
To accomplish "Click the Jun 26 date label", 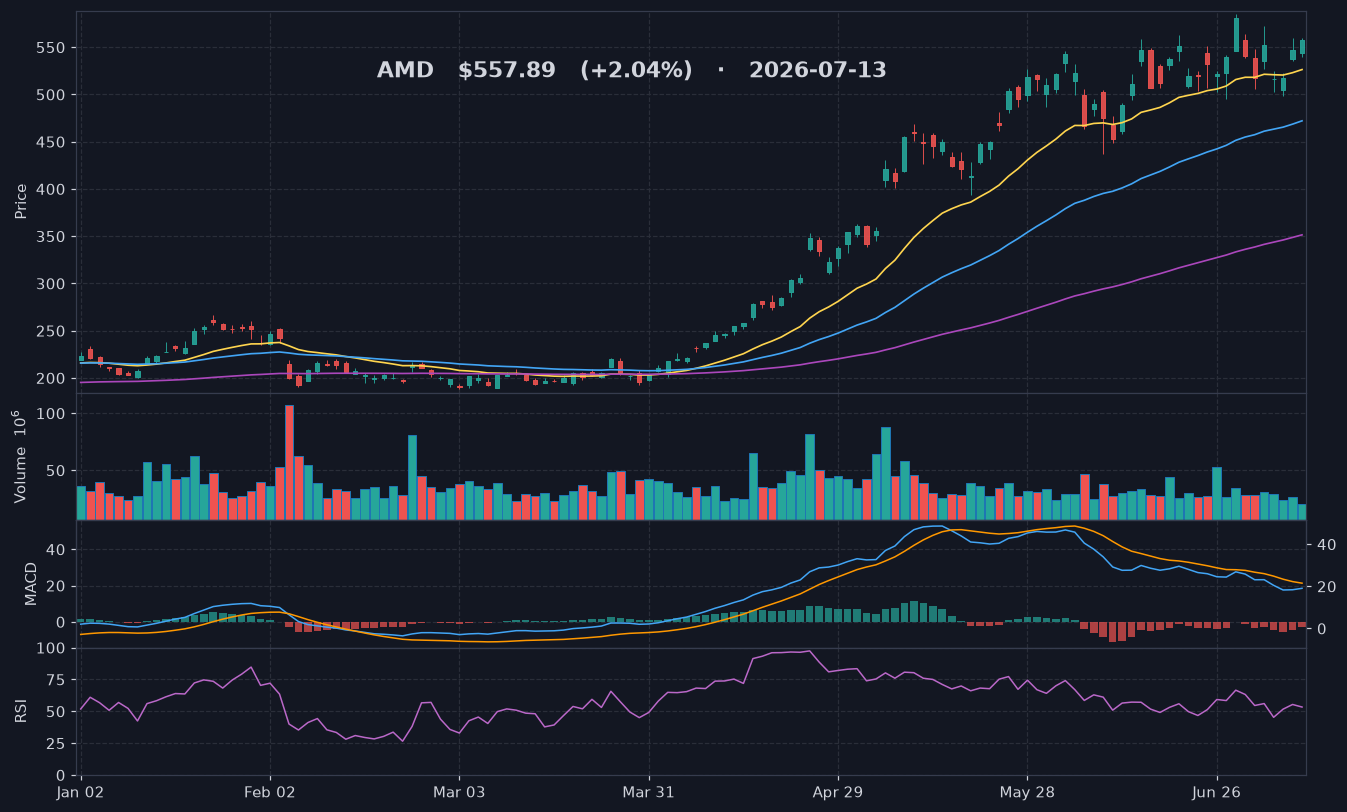I will [x=1217, y=792].
